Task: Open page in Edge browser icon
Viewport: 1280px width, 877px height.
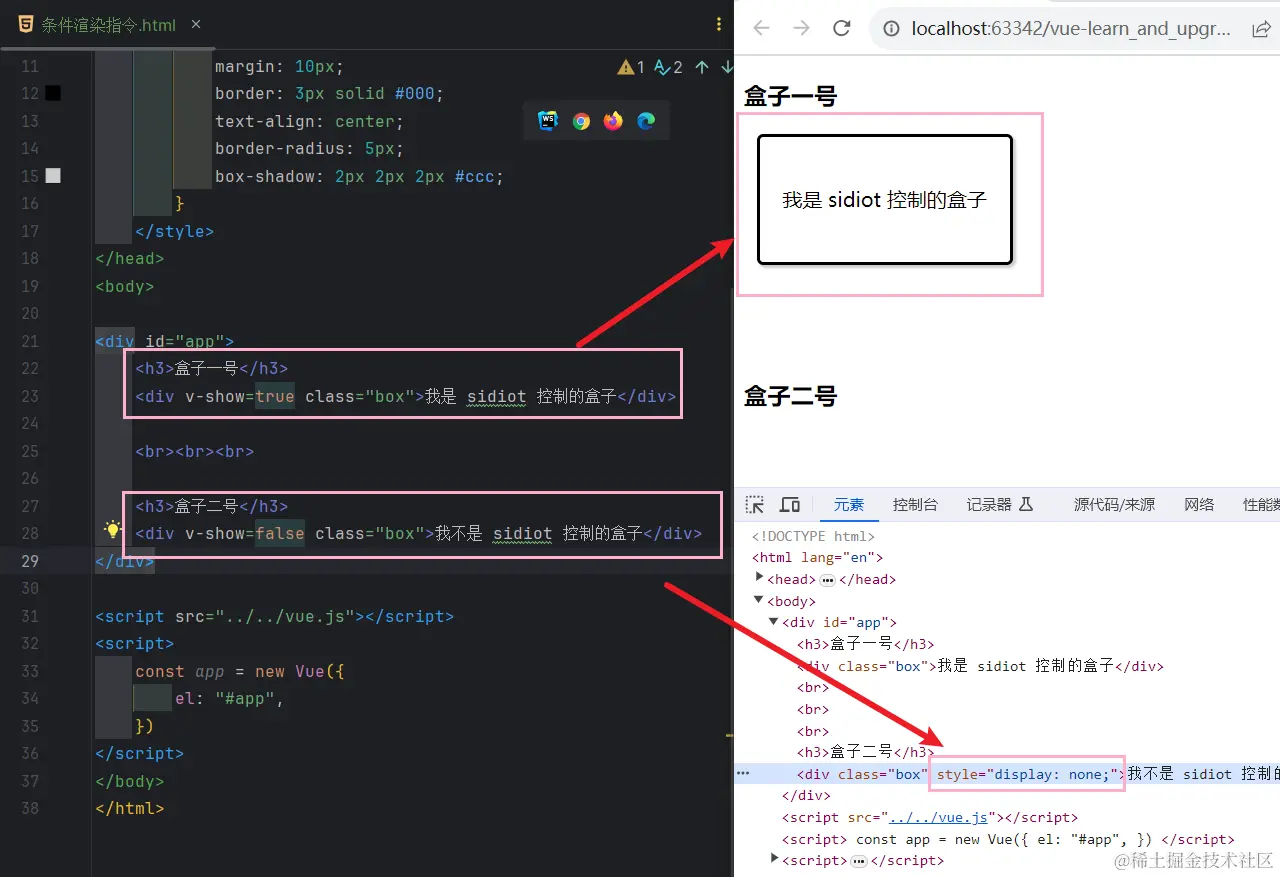Action: [x=646, y=121]
